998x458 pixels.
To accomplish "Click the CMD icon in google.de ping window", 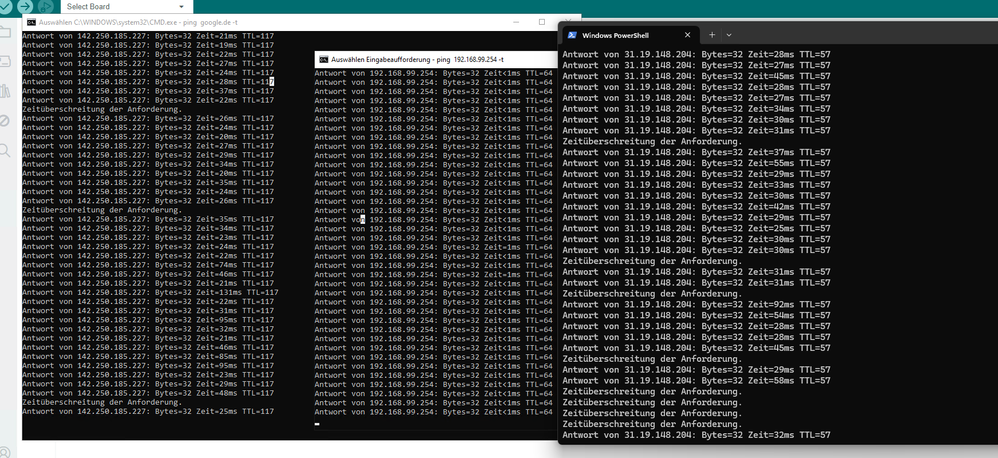I will (x=31, y=22).
